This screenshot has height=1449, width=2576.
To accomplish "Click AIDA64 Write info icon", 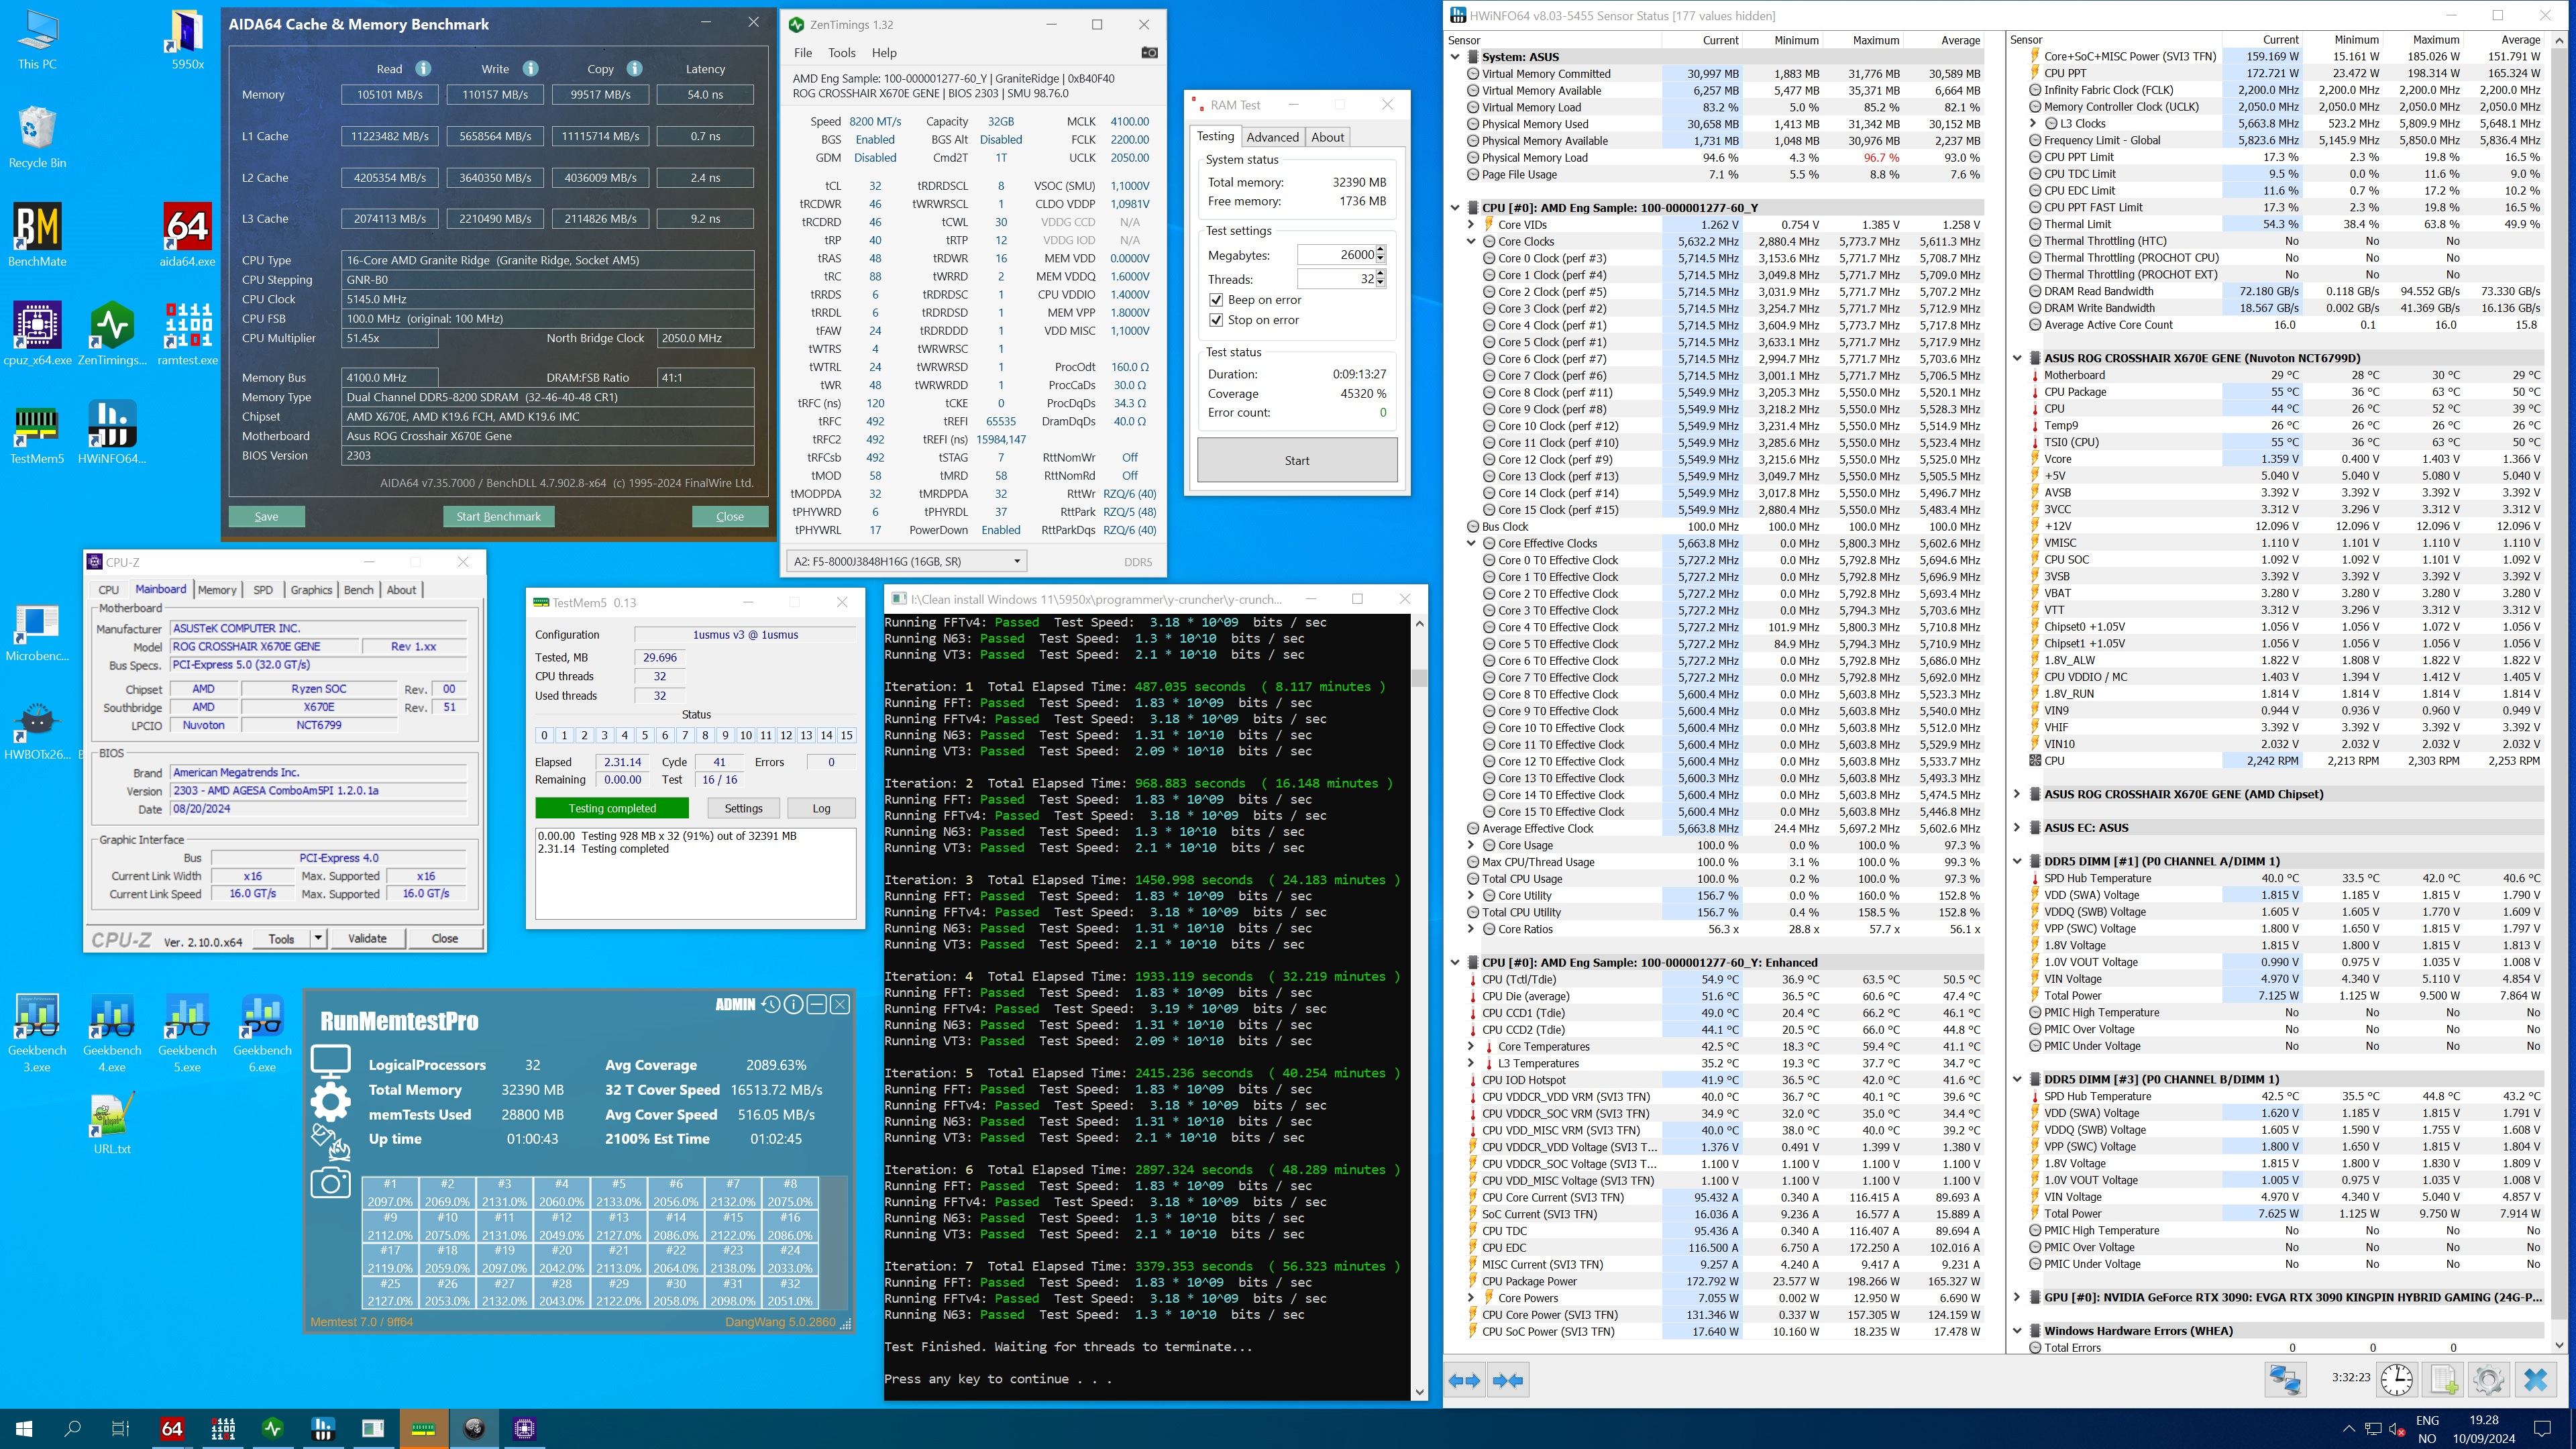I will 530,69.
